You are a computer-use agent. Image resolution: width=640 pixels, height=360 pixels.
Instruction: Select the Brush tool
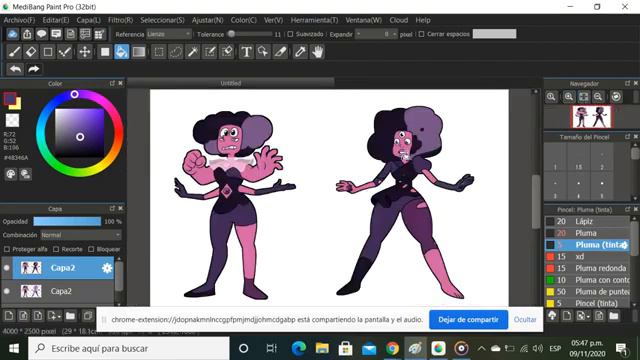(14, 52)
